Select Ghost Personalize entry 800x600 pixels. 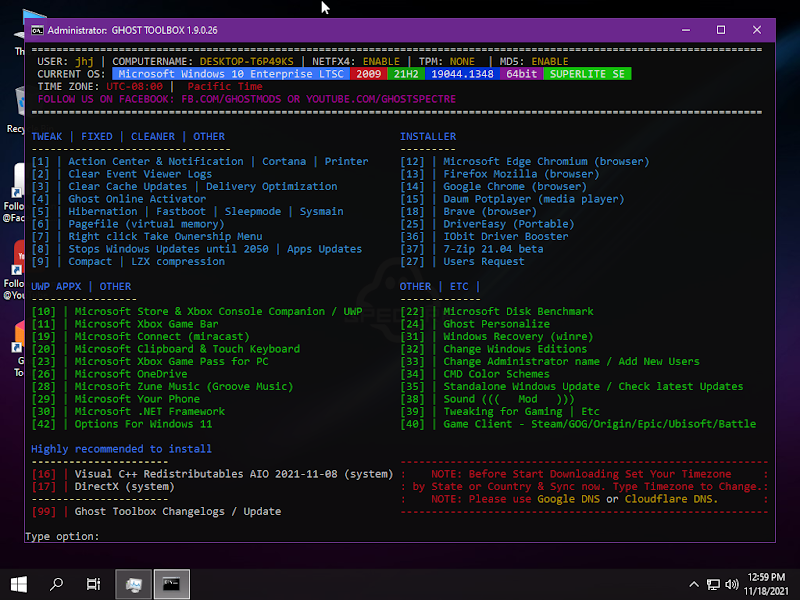[x=496, y=324]
